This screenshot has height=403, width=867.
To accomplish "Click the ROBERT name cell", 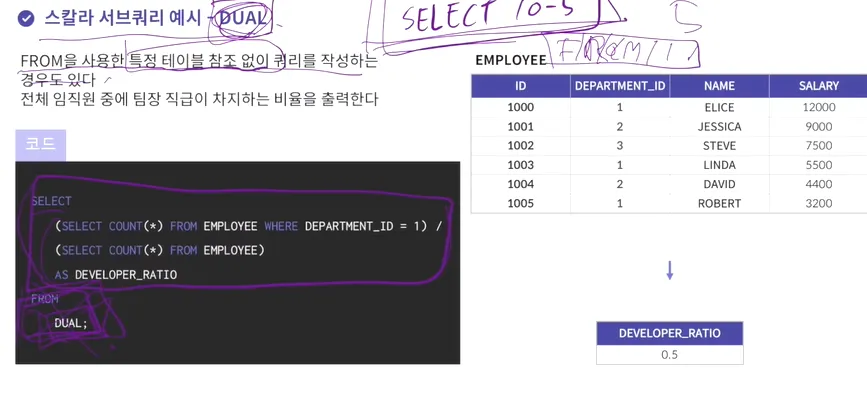I will click(x=719, y=203).
